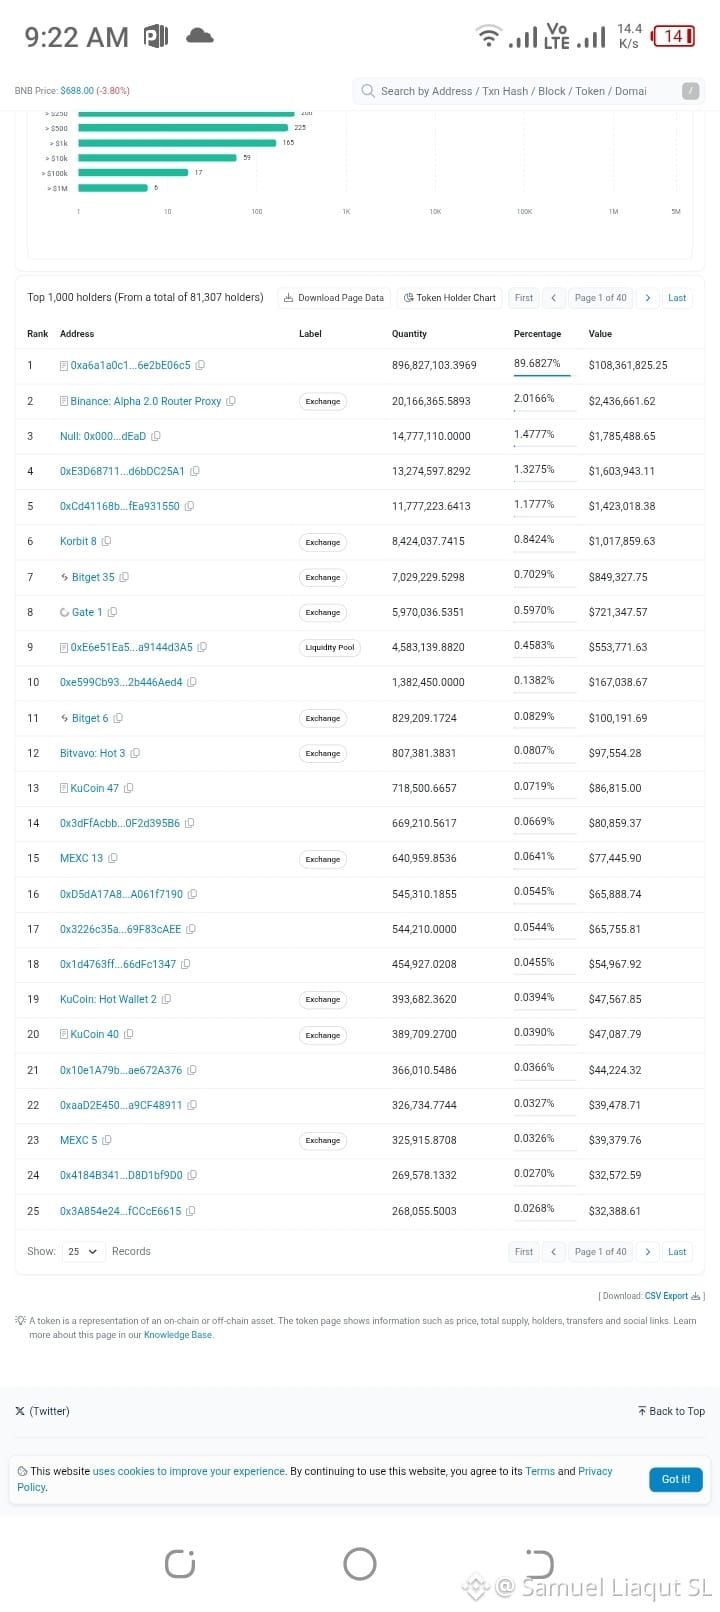Jump to Last page in top pagination
The width and height of the screenshot is (720, 1612).
coord(677,298)
